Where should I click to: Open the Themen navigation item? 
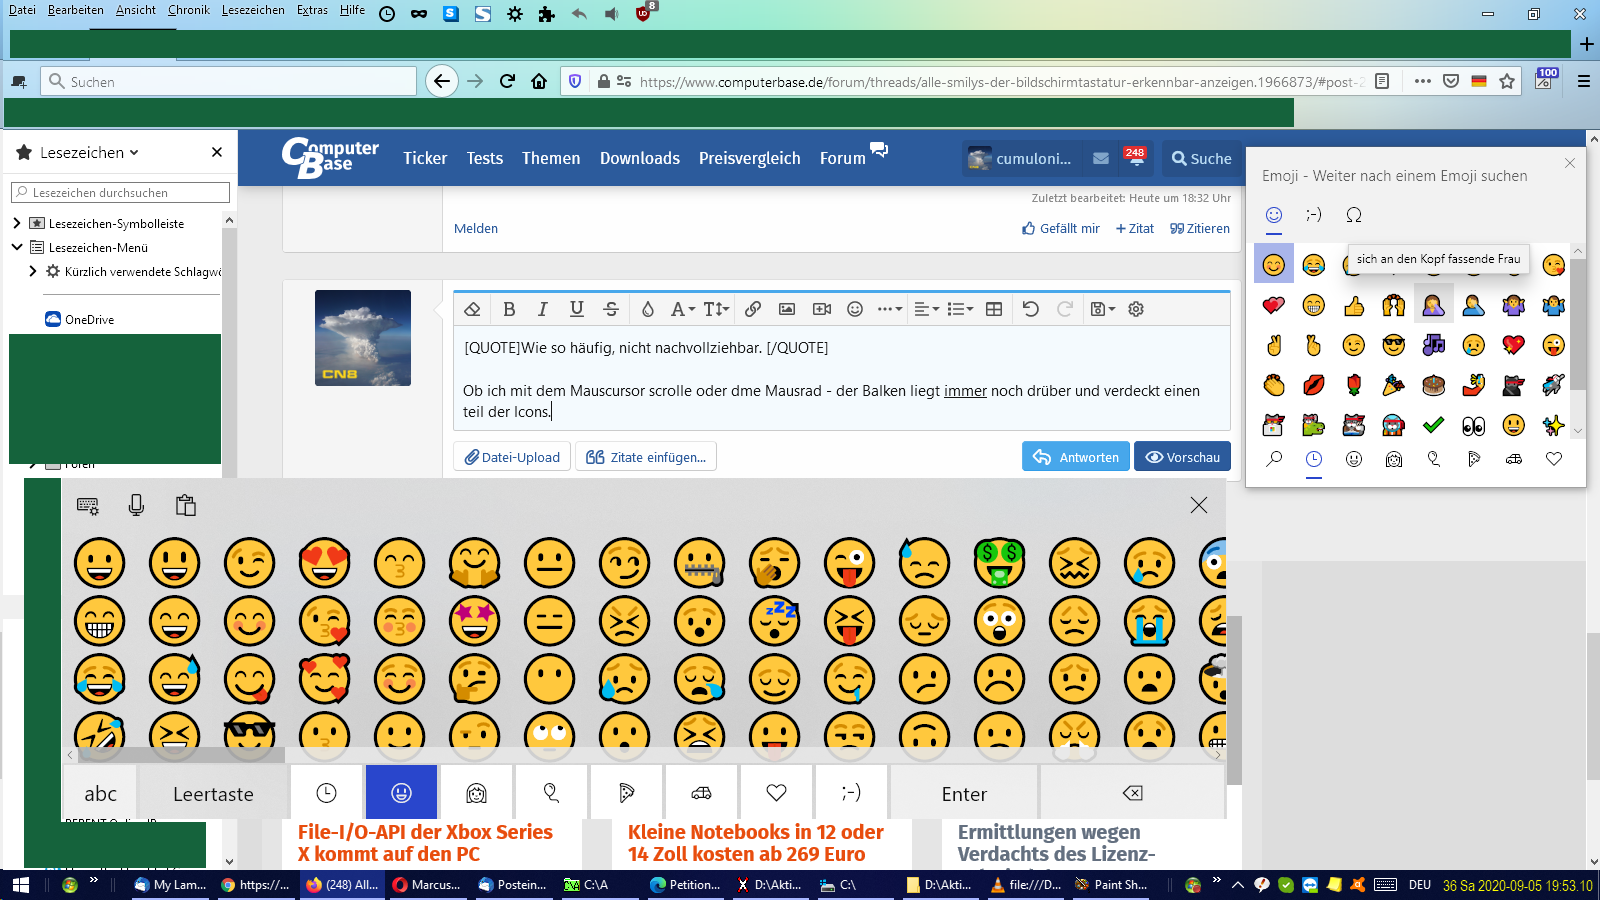[x=551, y=158]
